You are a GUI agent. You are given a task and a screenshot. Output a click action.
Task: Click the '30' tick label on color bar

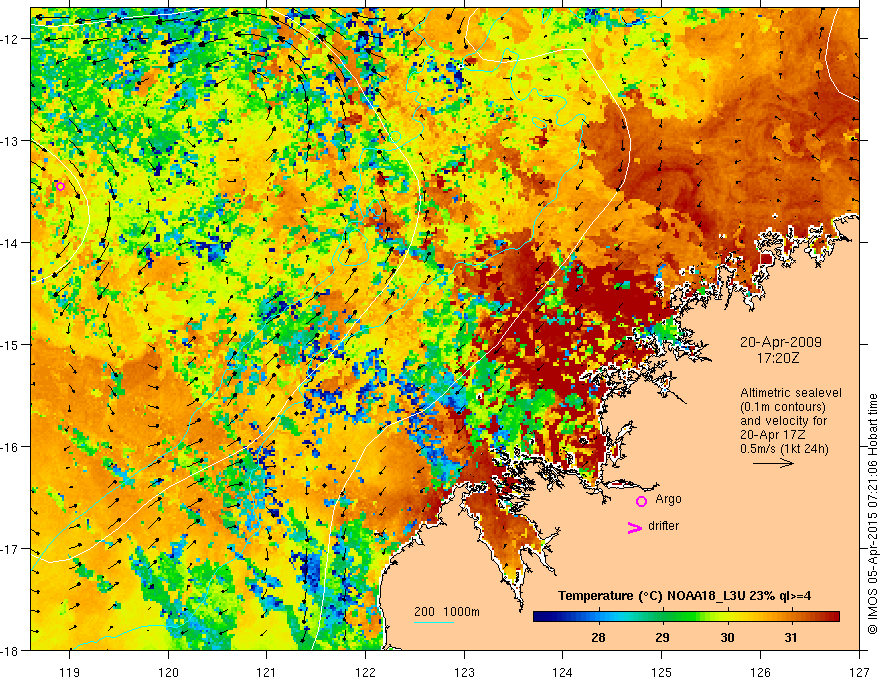727,637
